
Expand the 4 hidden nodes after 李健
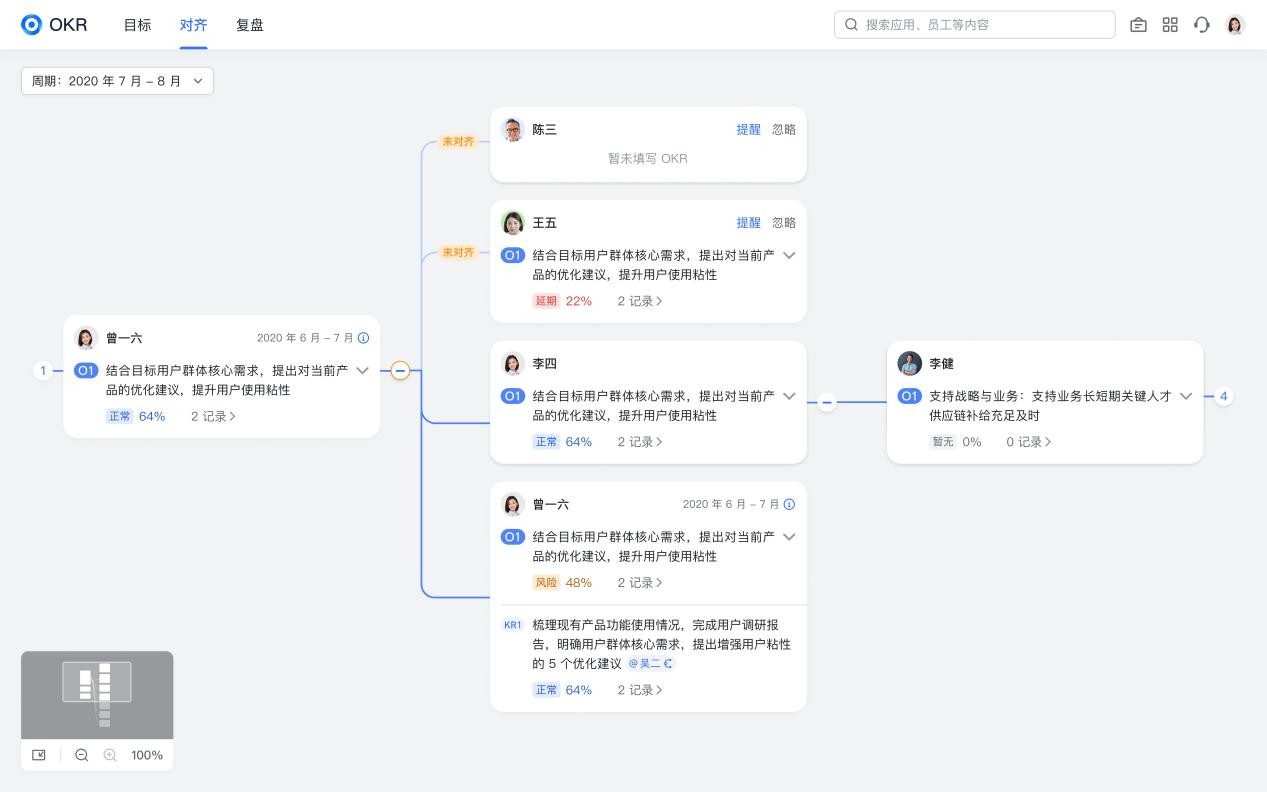[1223, 396]
